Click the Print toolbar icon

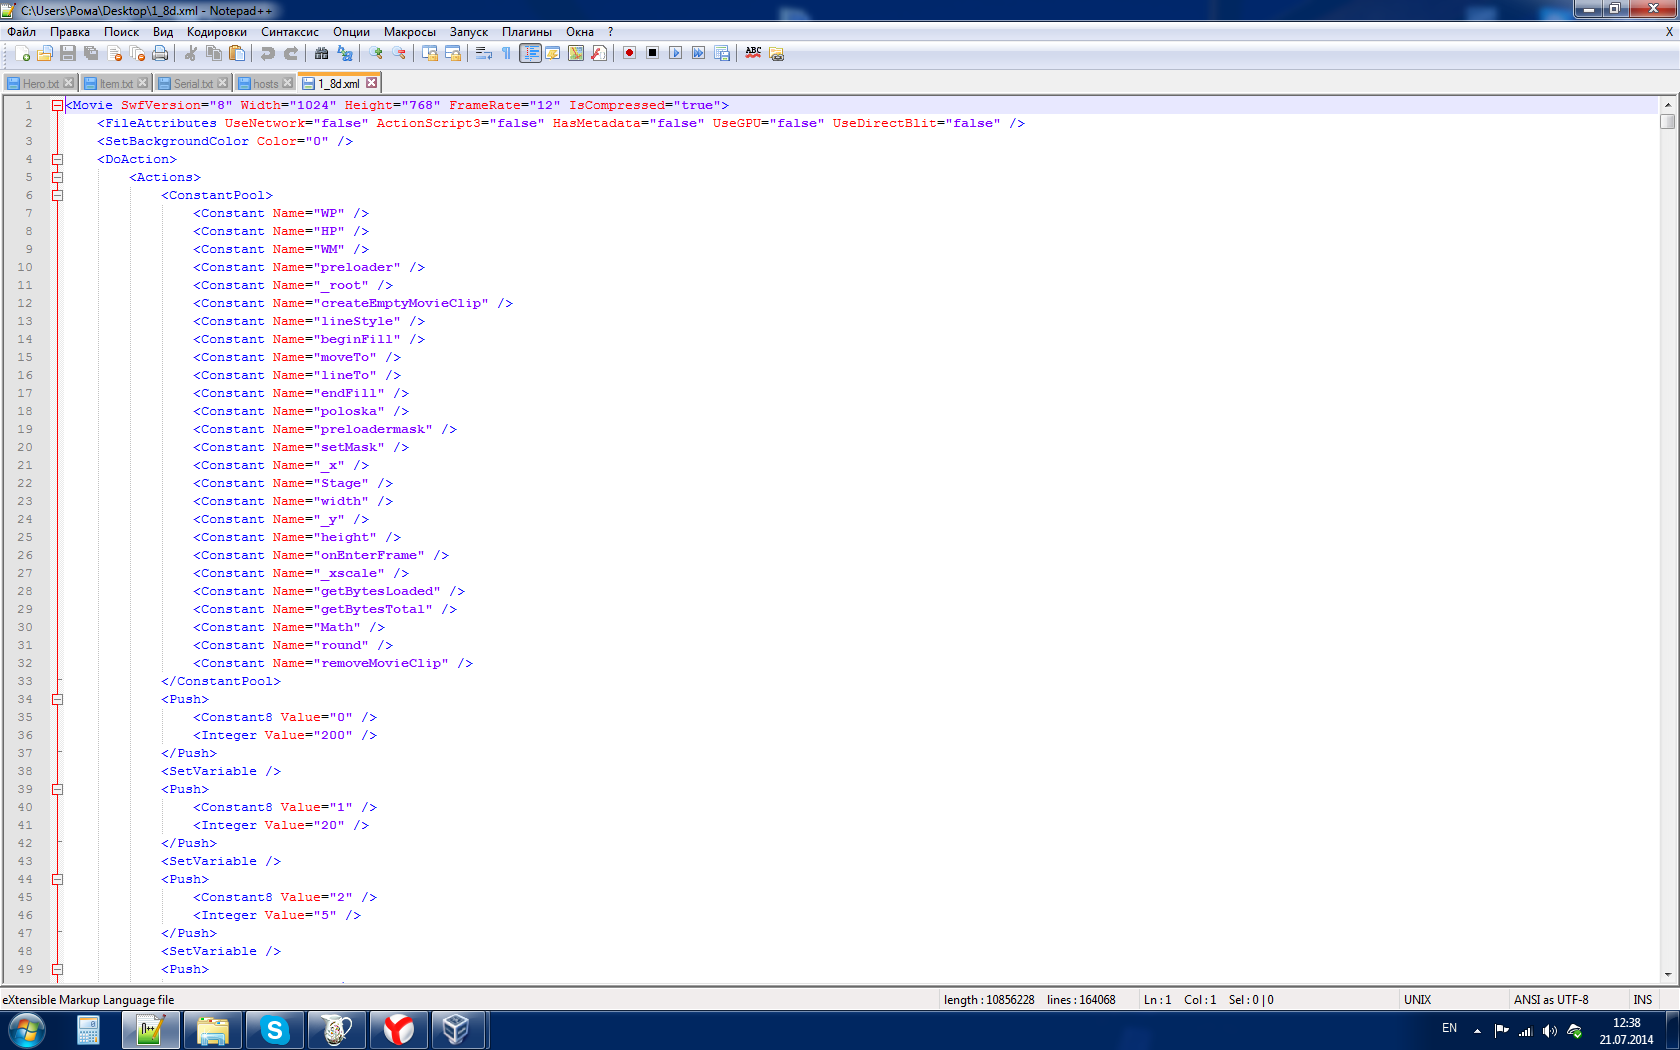(x=160, y=53)
